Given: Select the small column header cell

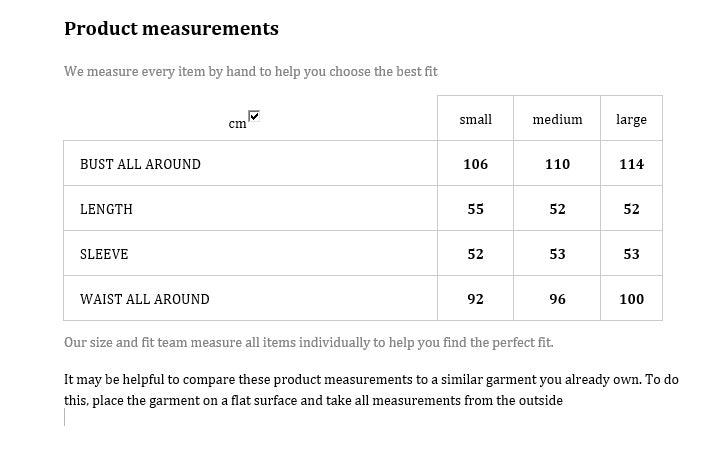Looking at the screenshot, I should pyautogui.click(x=475, y=119).
